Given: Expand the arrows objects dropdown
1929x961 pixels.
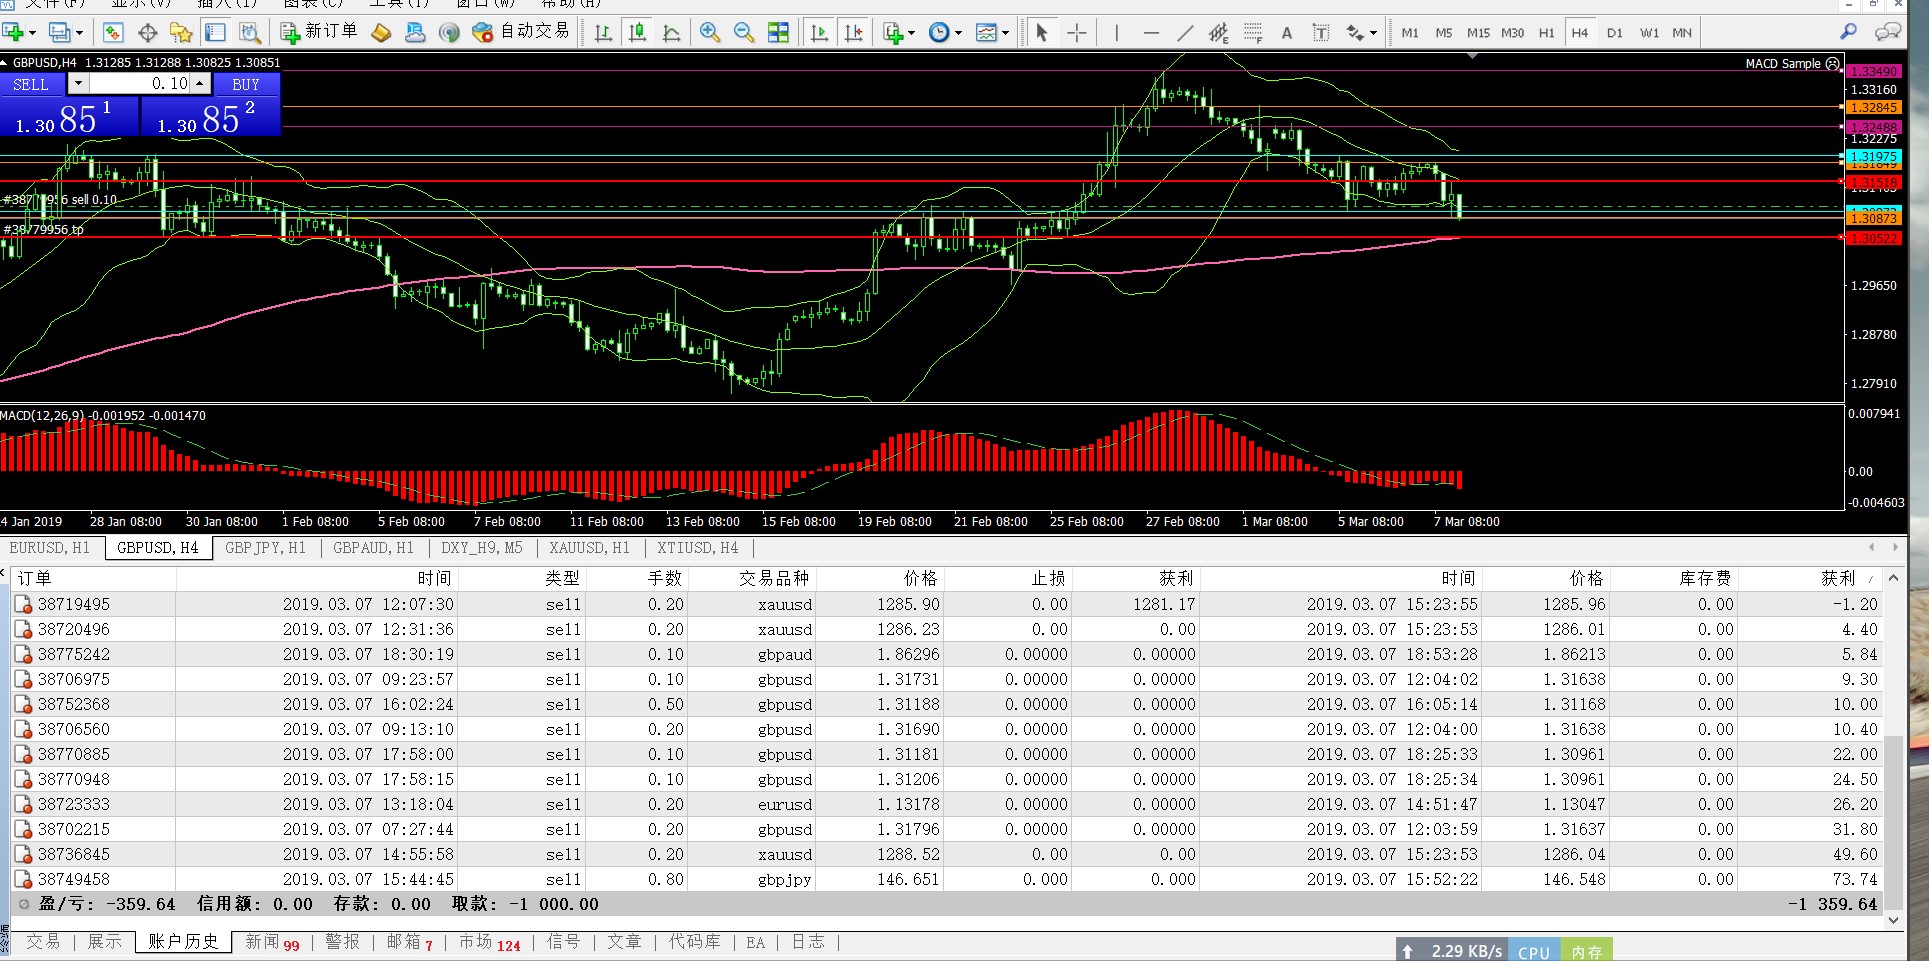Looking at the screenshot, I should (1373, 33).
